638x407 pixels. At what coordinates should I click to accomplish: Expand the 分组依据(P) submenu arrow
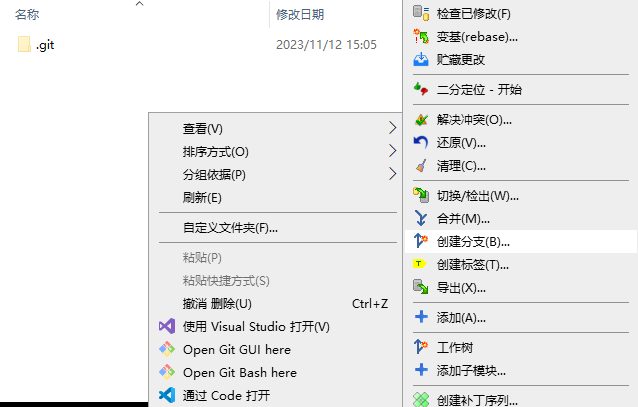(392, 174)
